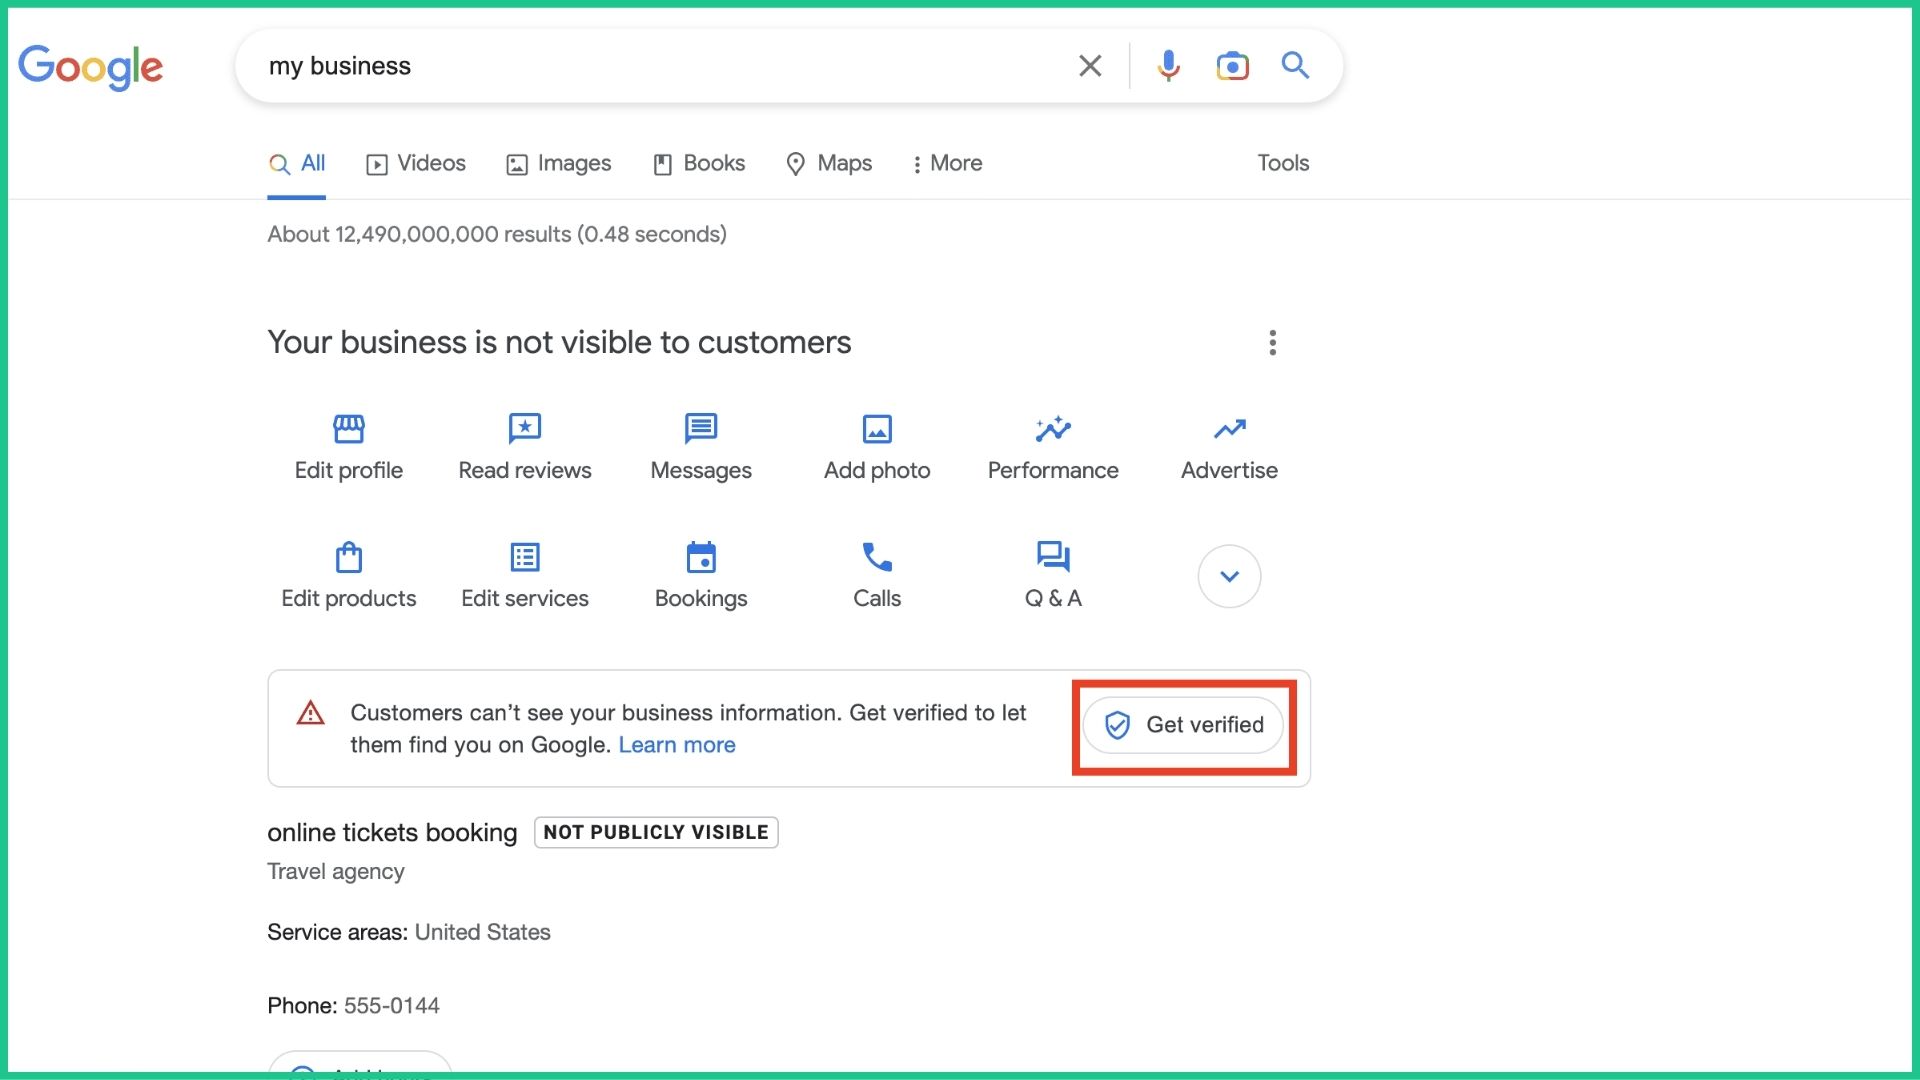Image resolution: width=1920 pixels, height=1080 pixels.
Task: Open the More search filters menu
Action: point(946,164)
